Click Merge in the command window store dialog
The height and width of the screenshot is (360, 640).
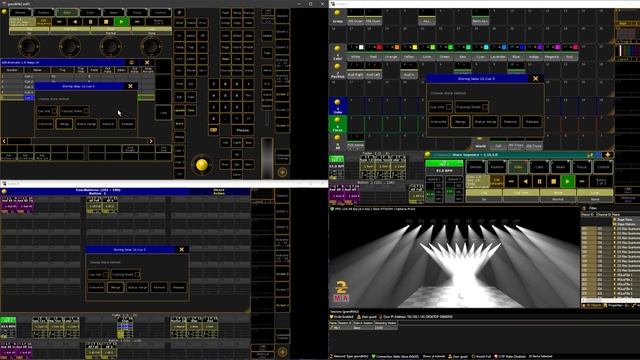pyautogui.click(x=64, y=124)
